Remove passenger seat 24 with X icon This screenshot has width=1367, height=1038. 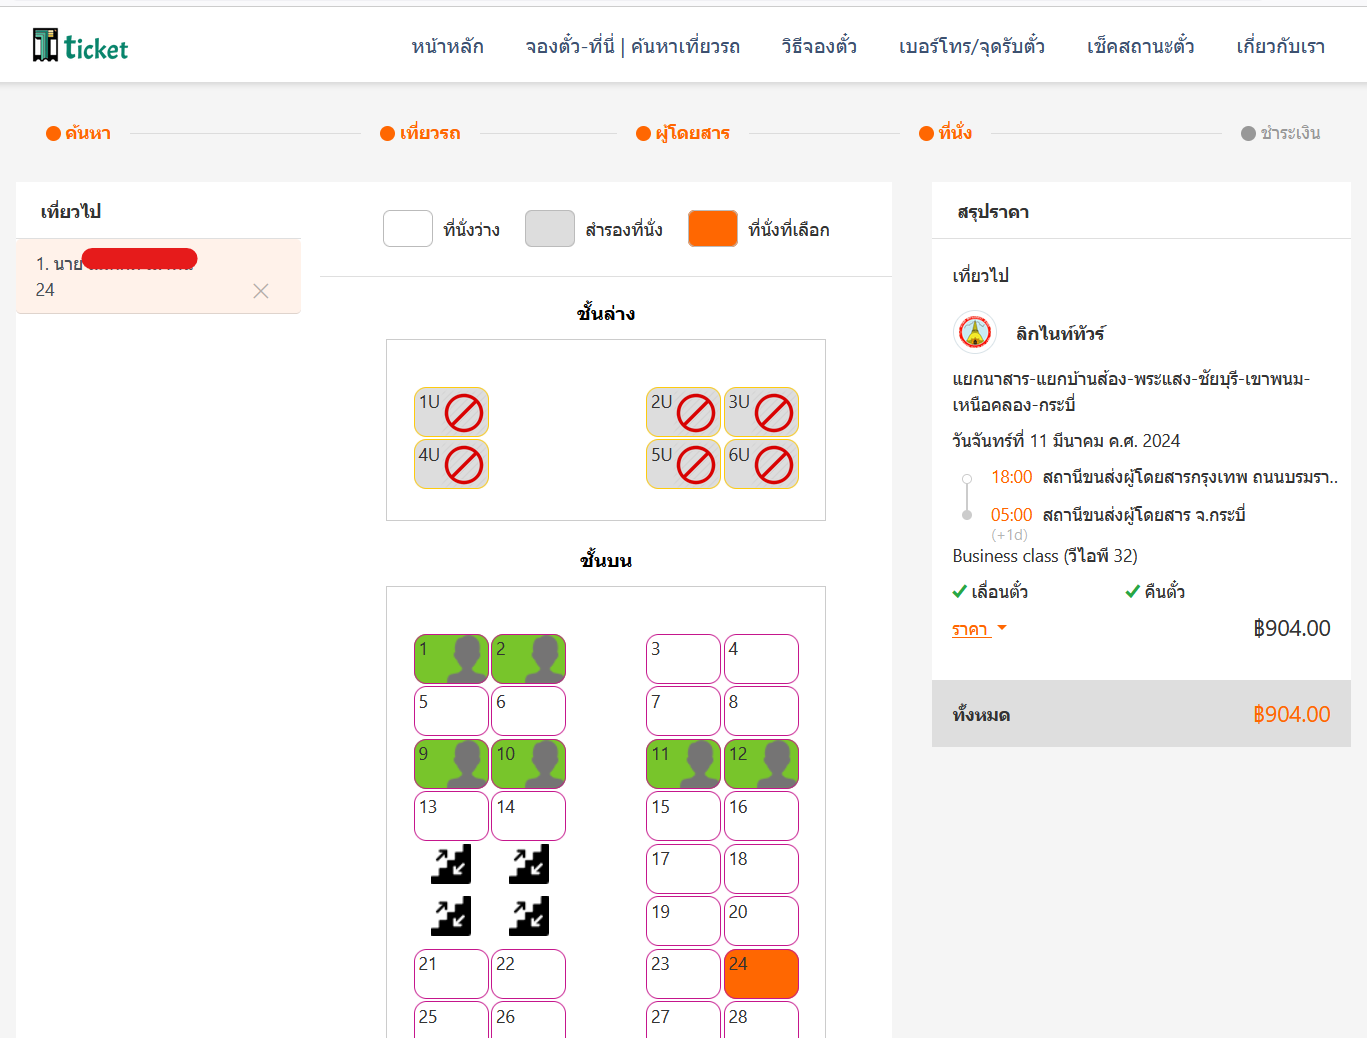point(261,291)
